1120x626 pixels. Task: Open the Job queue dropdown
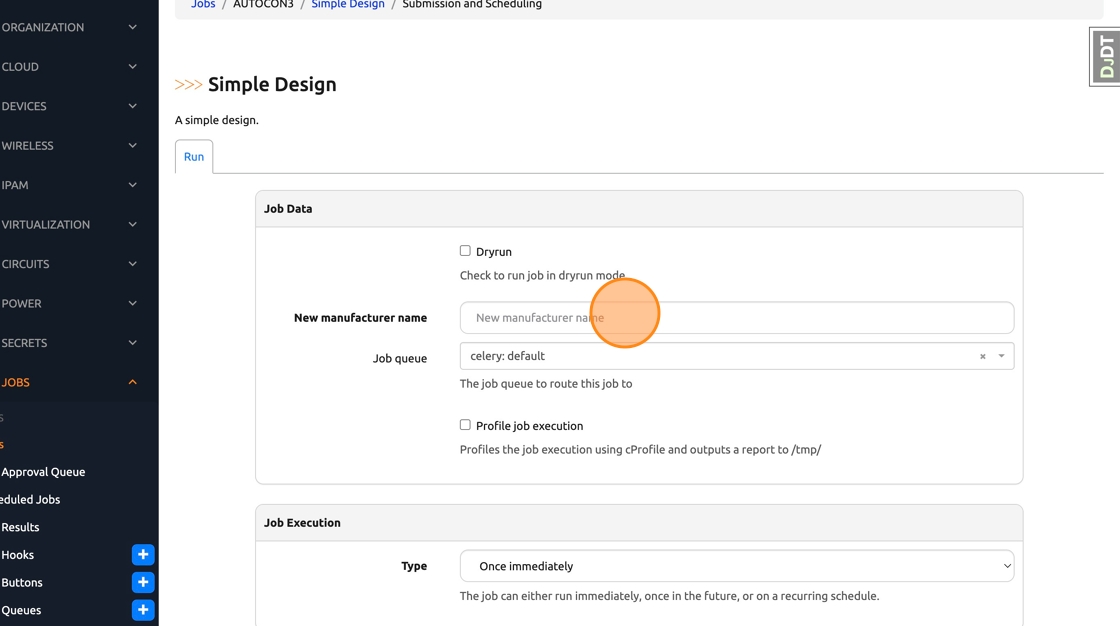(x=1001, y=356)
